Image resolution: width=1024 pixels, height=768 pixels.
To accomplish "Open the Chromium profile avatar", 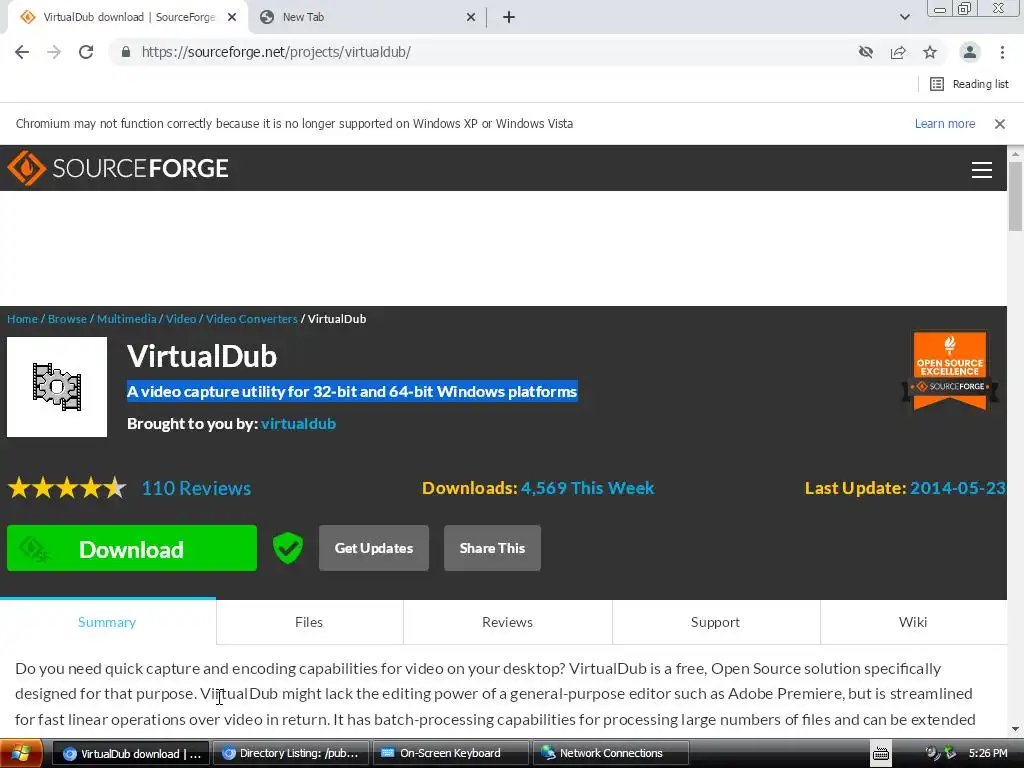I will pos(970,52).
